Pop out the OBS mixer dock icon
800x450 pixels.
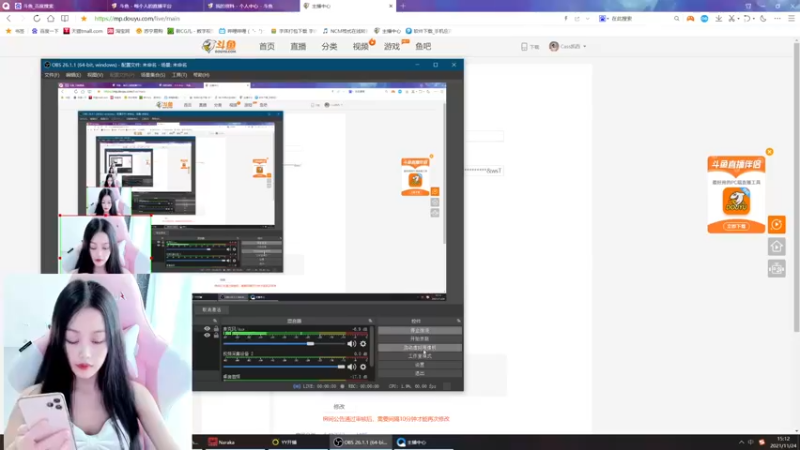point(370,321)
